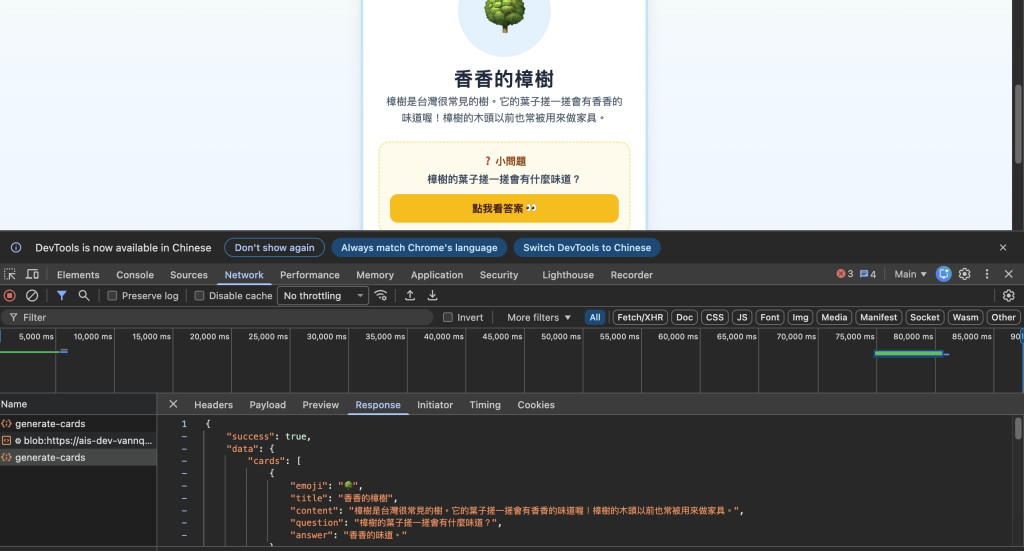Open the Cookies request tab
The image size is (1024, 551).
536,405
